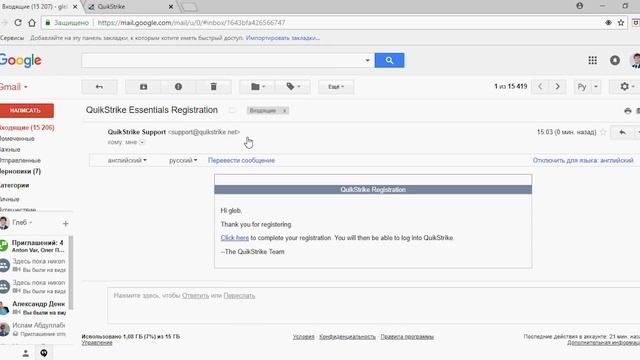Archive the email with archive icon
Screen dimensions: 640x360
click(x=143, y=87)
